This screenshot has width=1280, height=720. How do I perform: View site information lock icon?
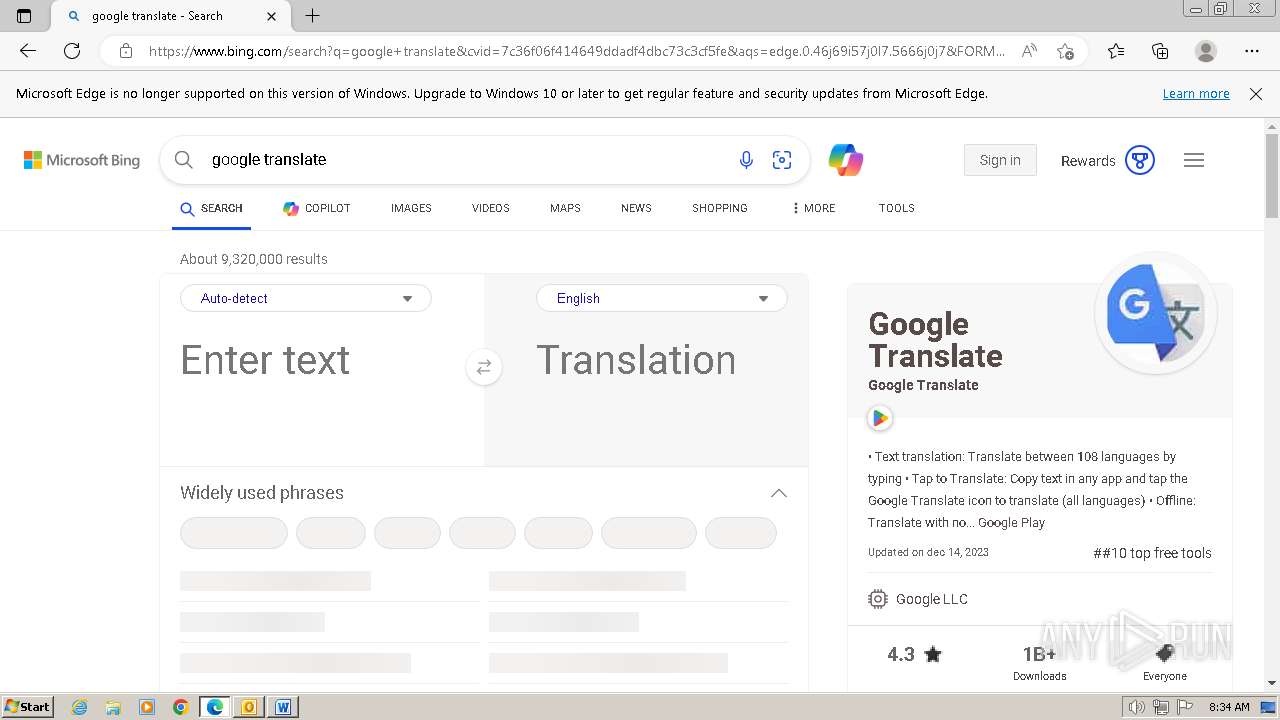[126, 51]
